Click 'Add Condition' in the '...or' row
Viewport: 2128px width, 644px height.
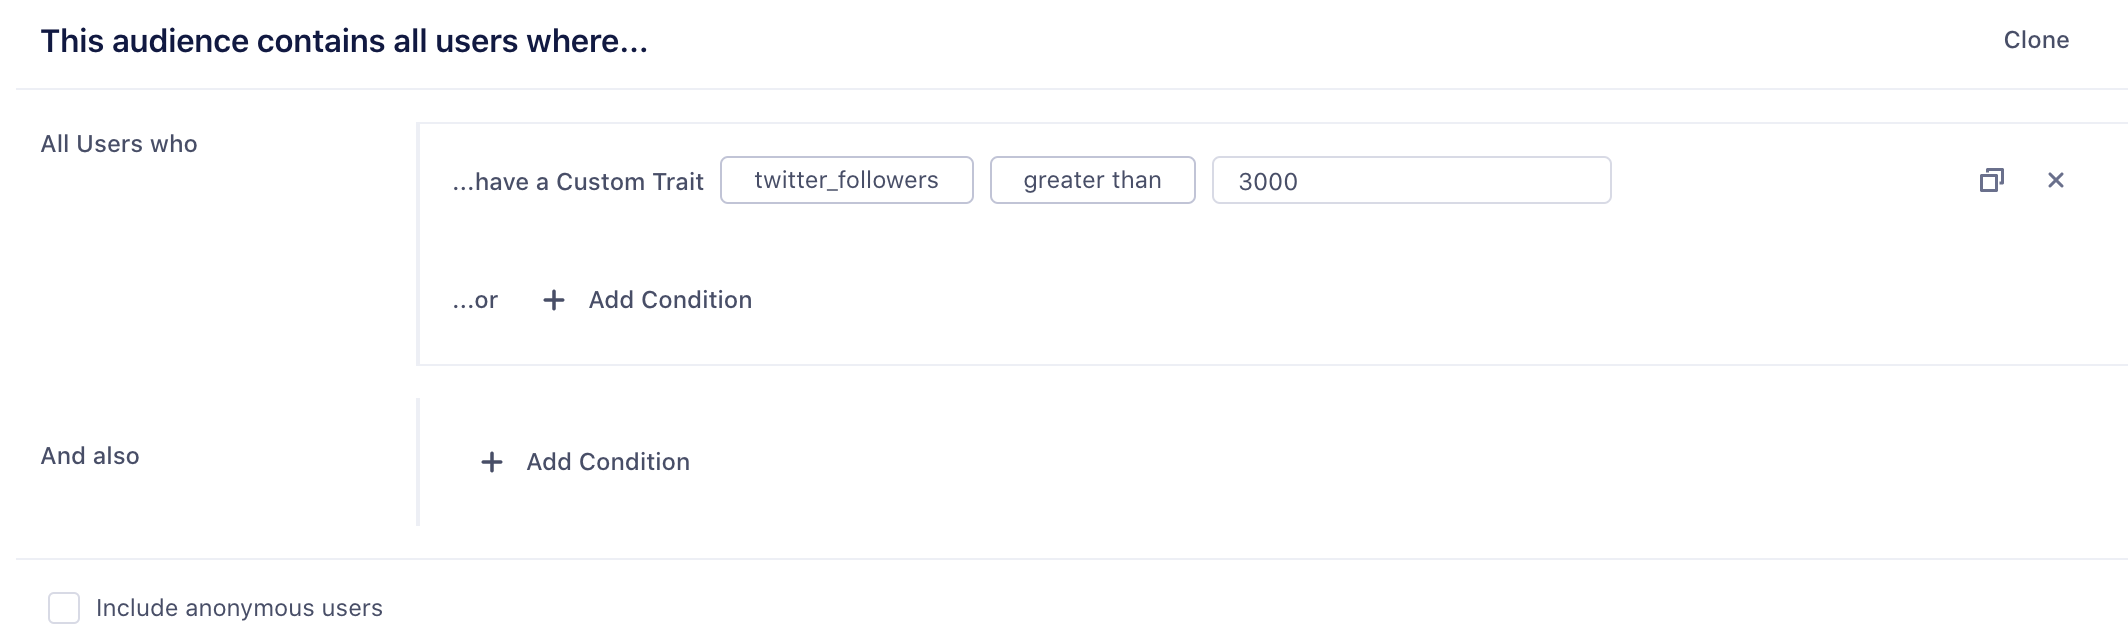click(669, 300)
